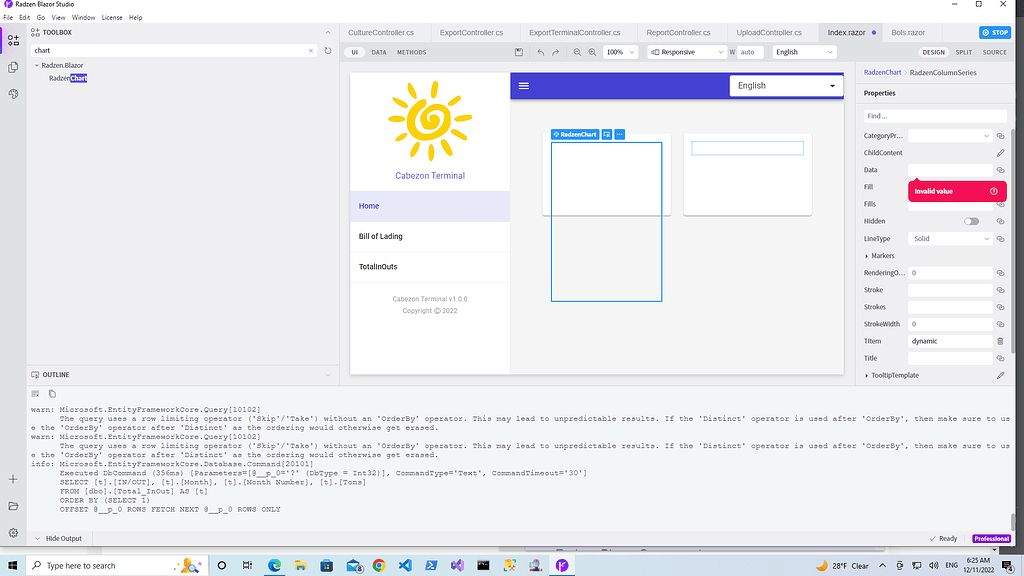Click the Find field in Properties

point(933,115)
